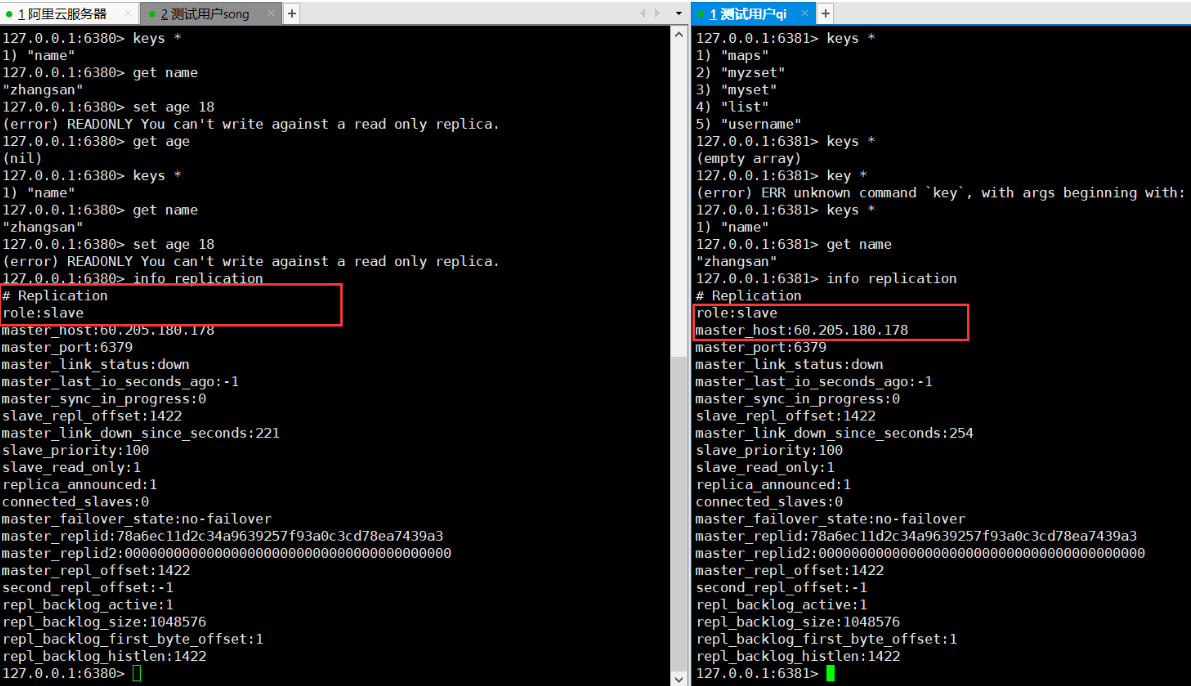1191x686 pixels.
Task: Click scroll up arrow of left terminal
Action: point(679,35)
